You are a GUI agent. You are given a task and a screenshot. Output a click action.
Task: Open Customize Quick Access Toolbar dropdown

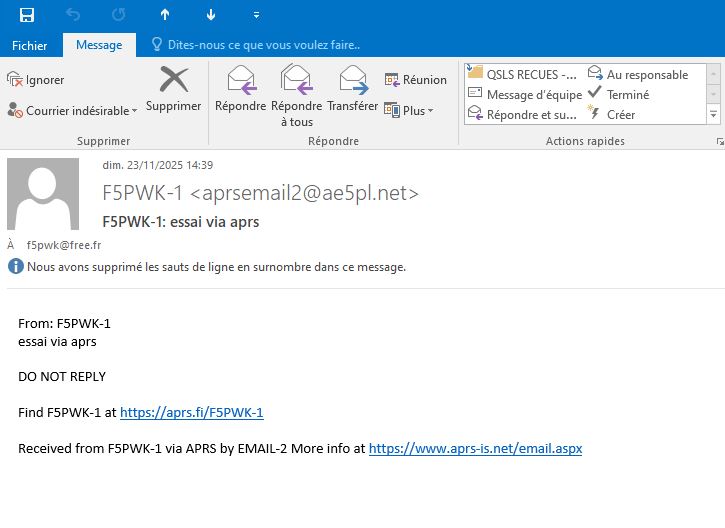pos(257,15)
